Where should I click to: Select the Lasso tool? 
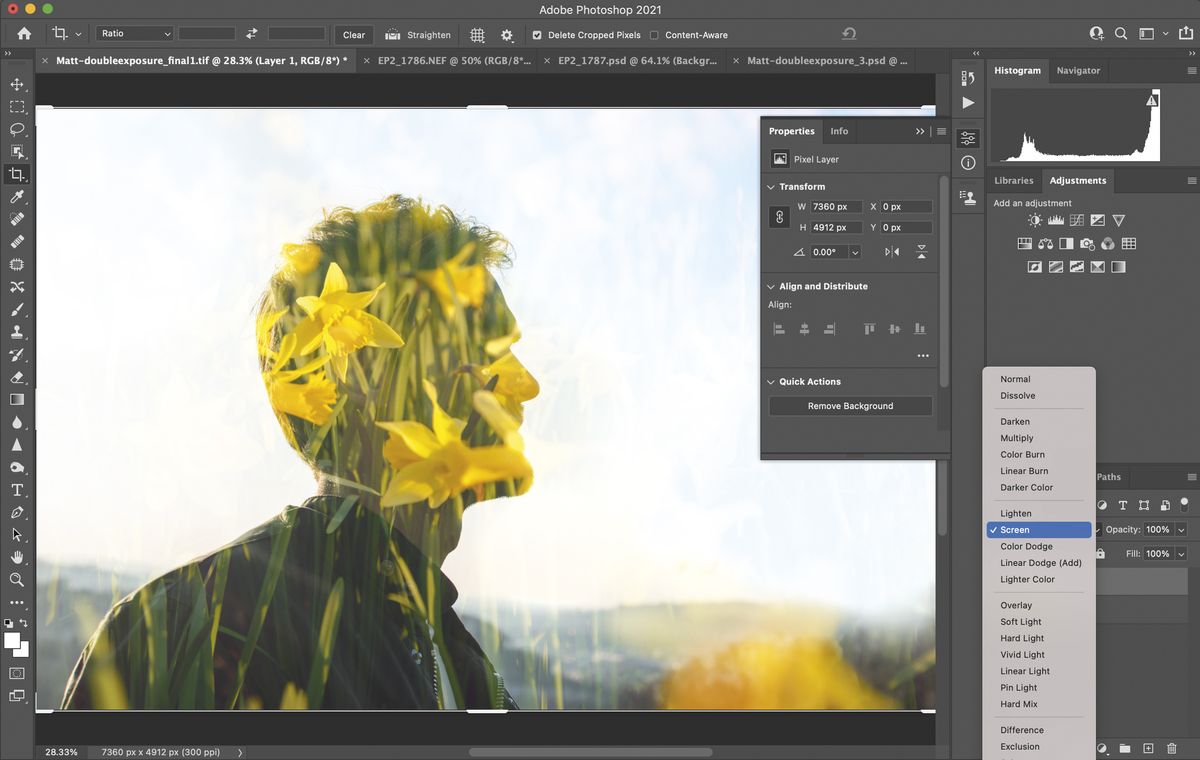pos(17,130)
